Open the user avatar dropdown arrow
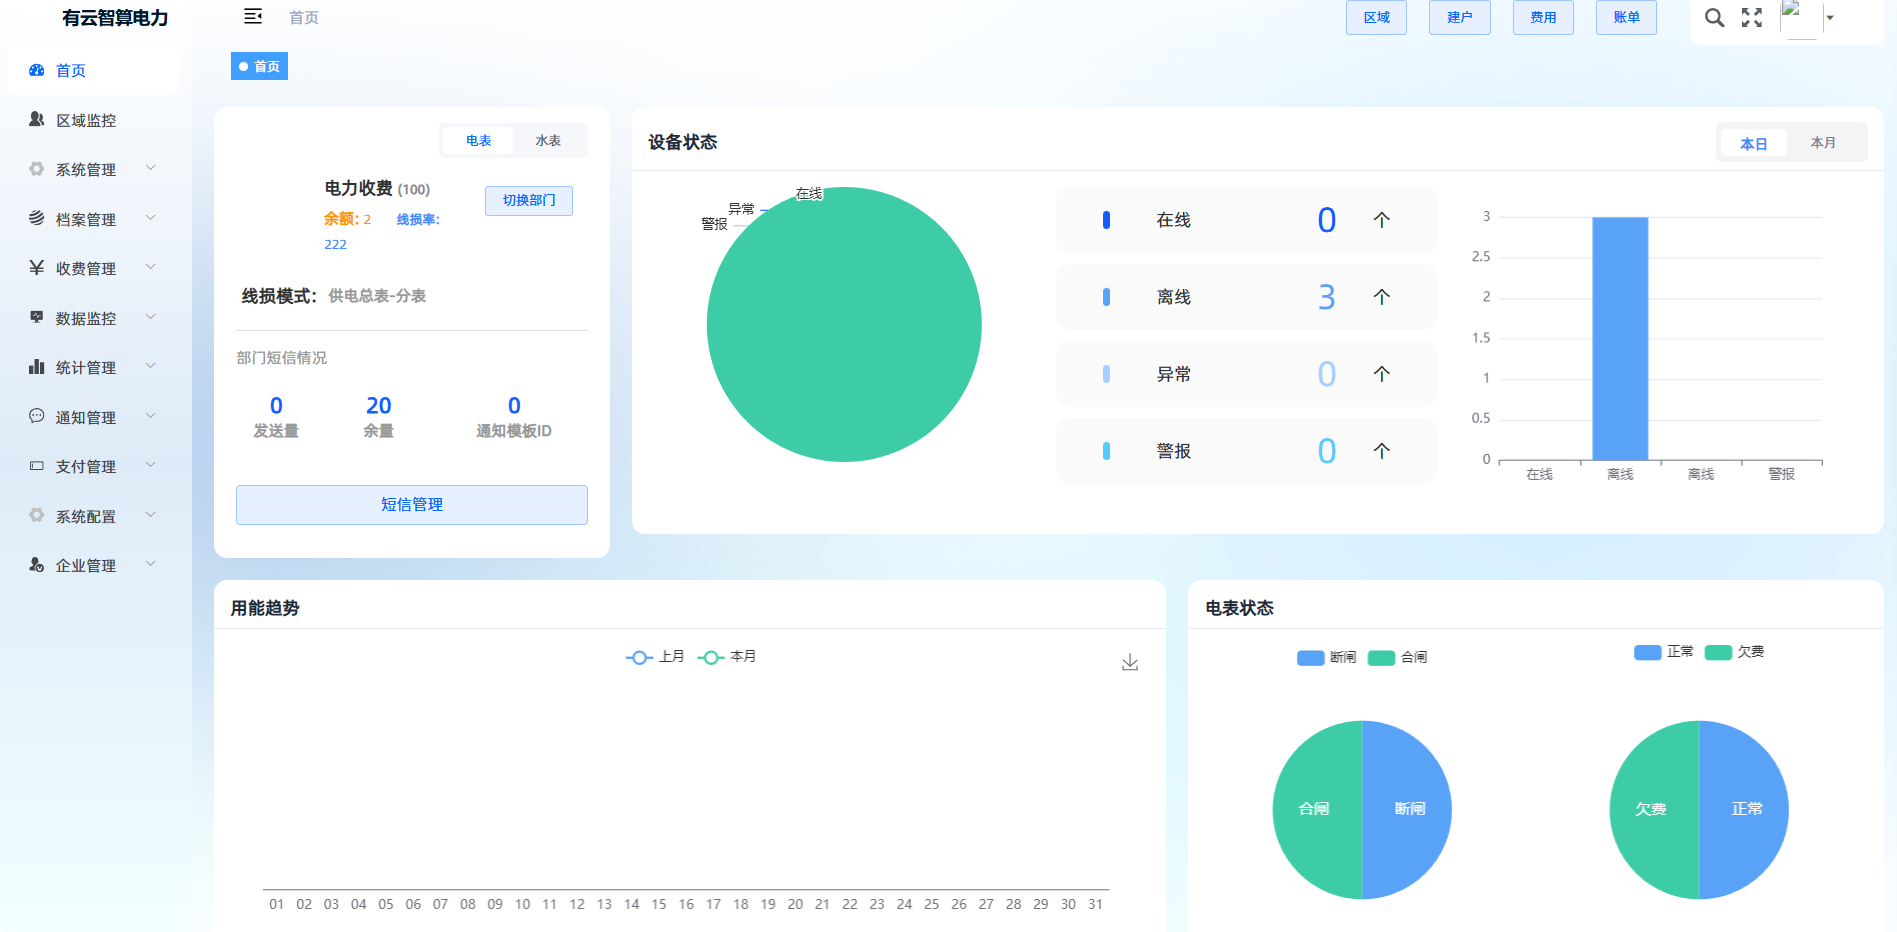The width and height of the screenshot is (1897, 932). pos(1830,18)
